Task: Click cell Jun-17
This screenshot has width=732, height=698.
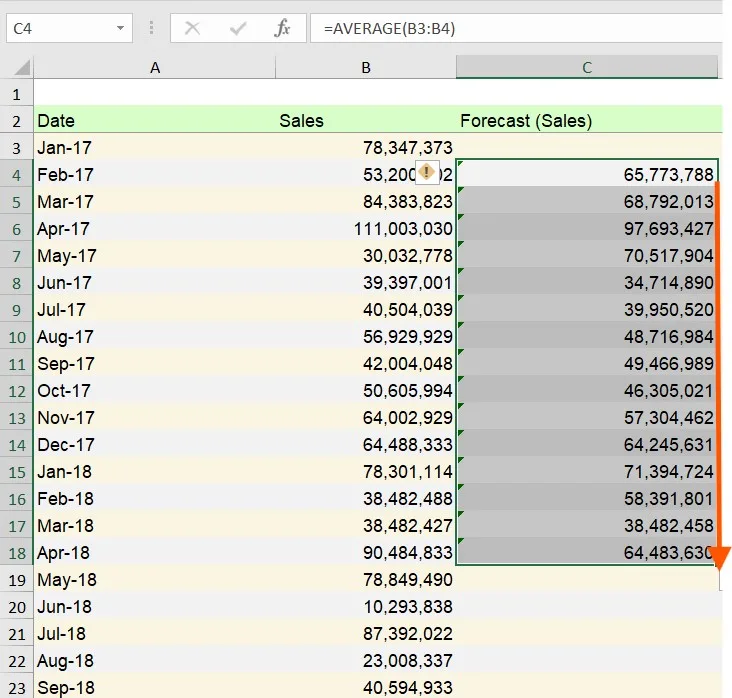Action: click(155, 283)
